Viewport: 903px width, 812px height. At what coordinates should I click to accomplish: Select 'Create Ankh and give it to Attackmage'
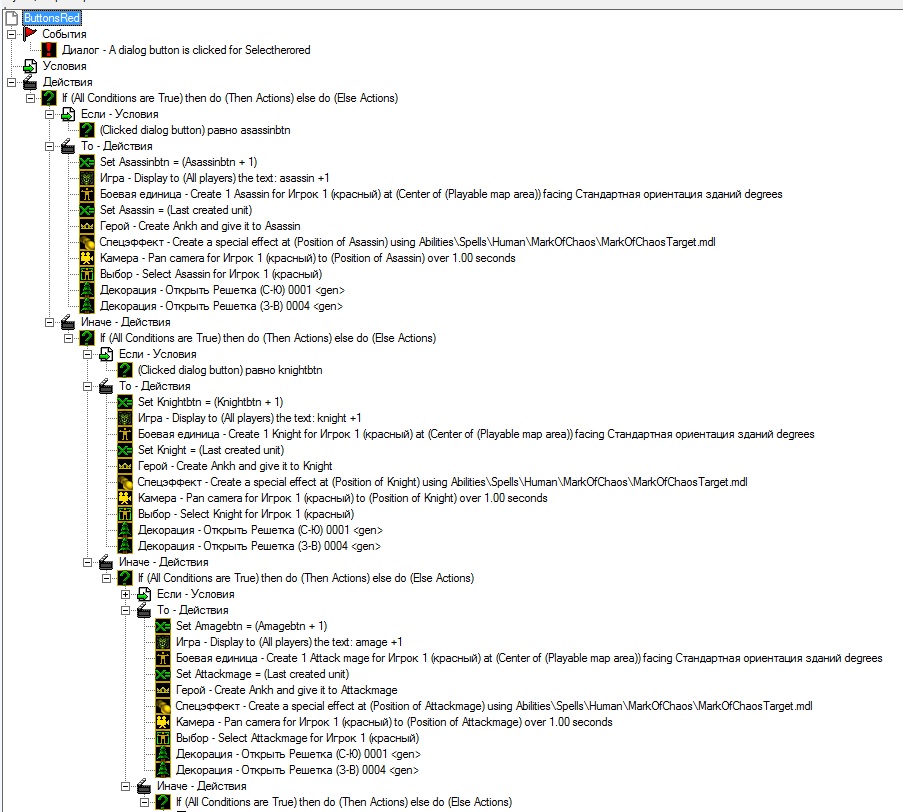tap(286, 690)
